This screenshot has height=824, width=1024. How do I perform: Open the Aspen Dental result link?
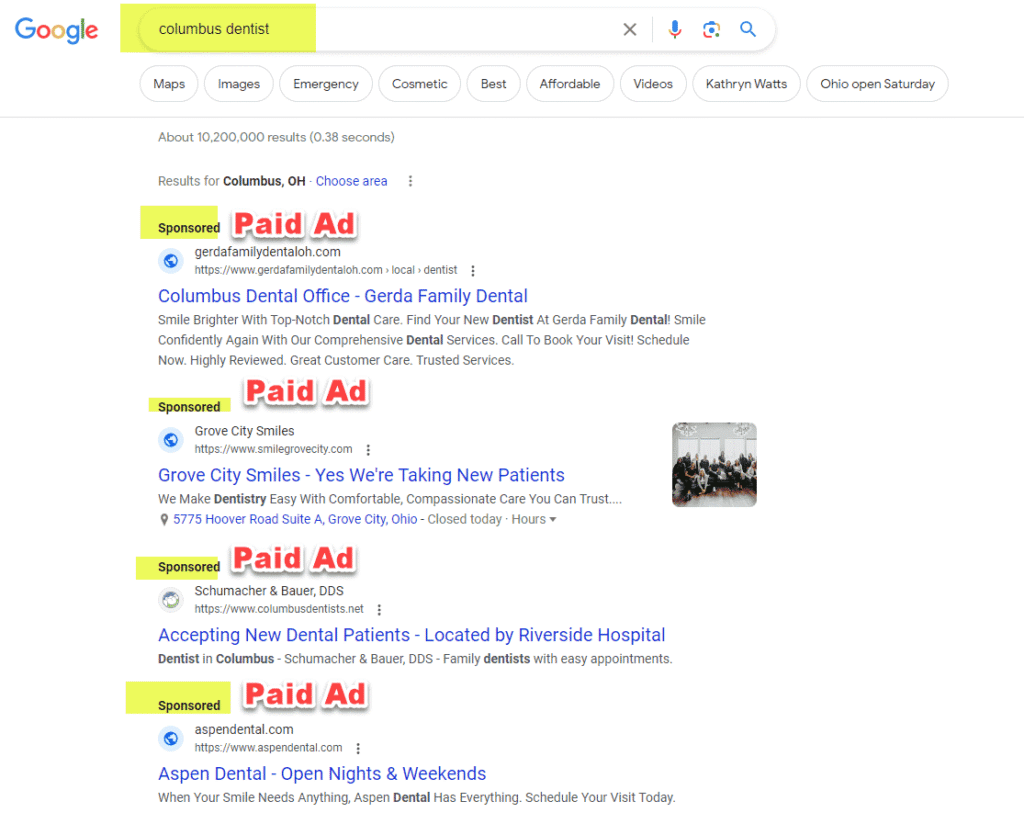point(322,773)
